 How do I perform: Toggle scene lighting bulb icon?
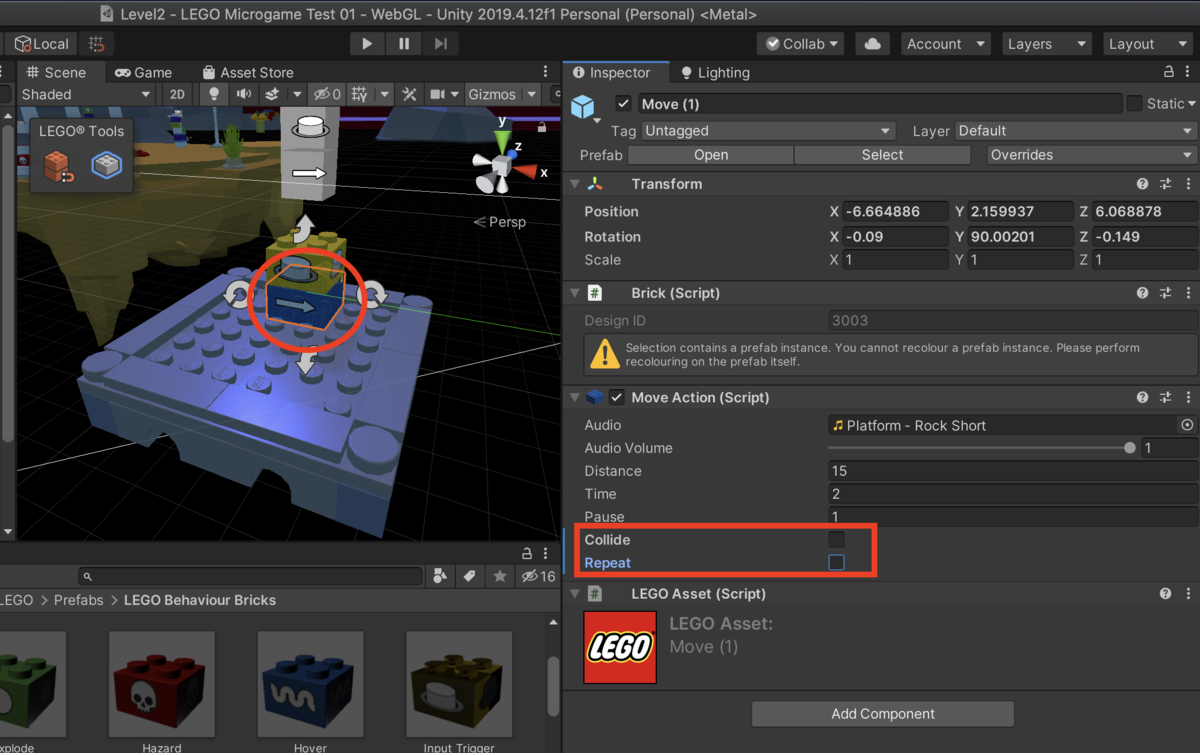click(x=213, y=94)
